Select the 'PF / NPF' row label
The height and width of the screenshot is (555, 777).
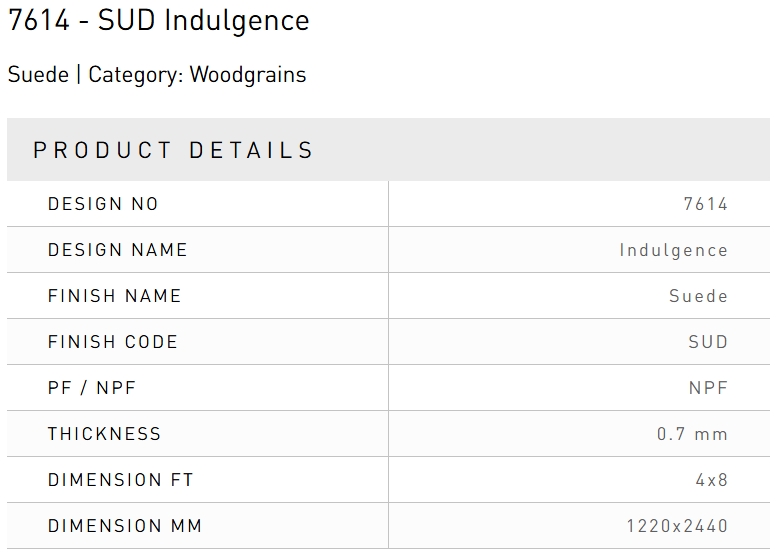coord(92,388)
